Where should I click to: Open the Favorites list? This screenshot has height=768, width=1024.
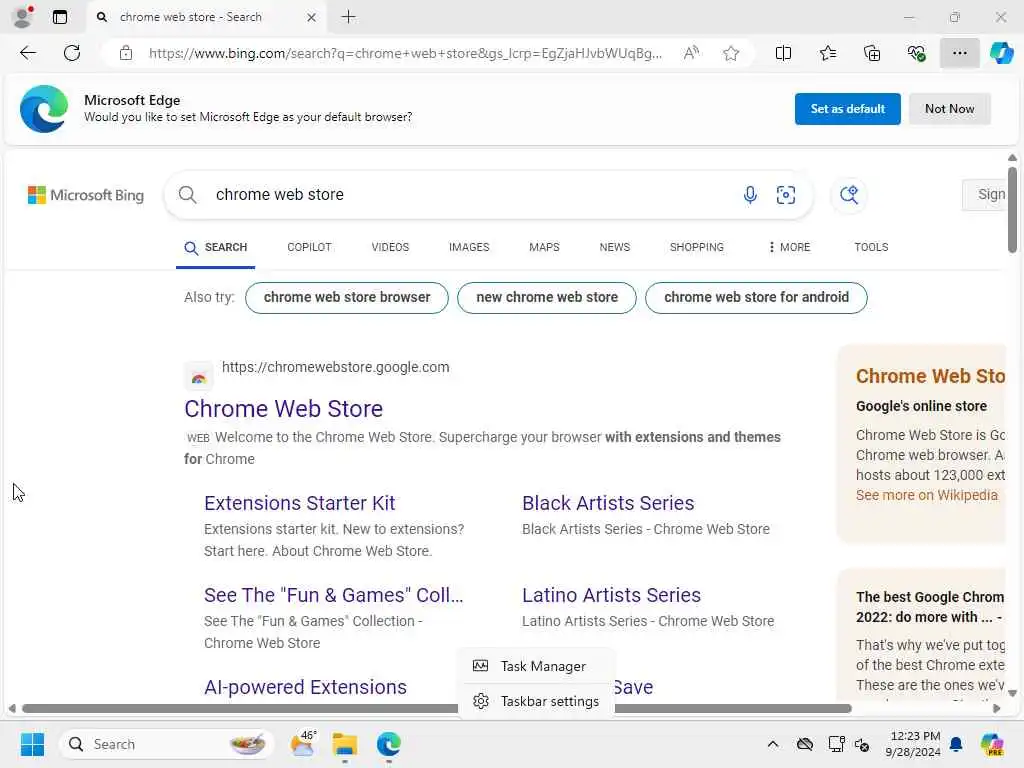827,53
